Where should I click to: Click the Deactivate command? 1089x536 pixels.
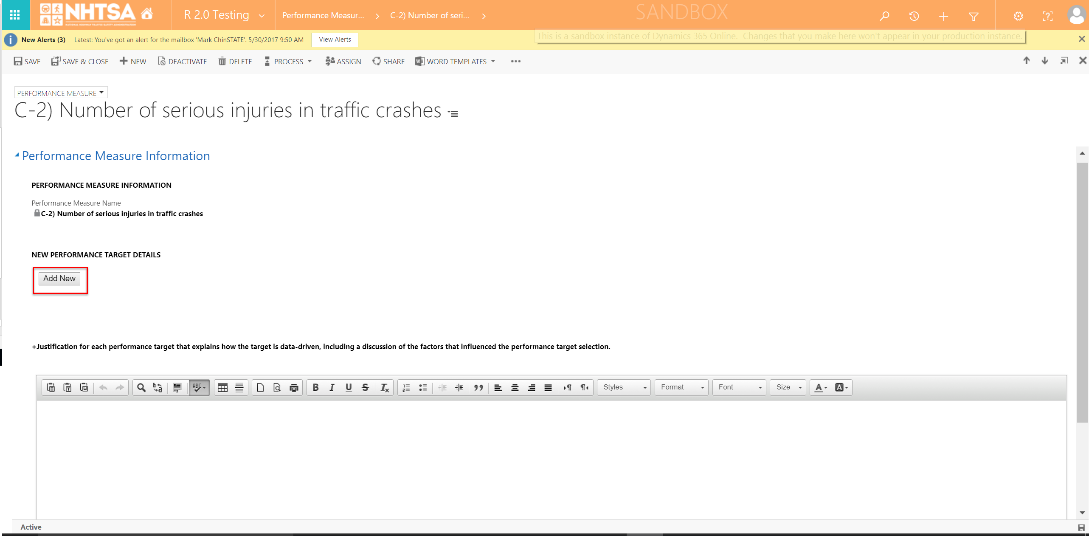182,61
